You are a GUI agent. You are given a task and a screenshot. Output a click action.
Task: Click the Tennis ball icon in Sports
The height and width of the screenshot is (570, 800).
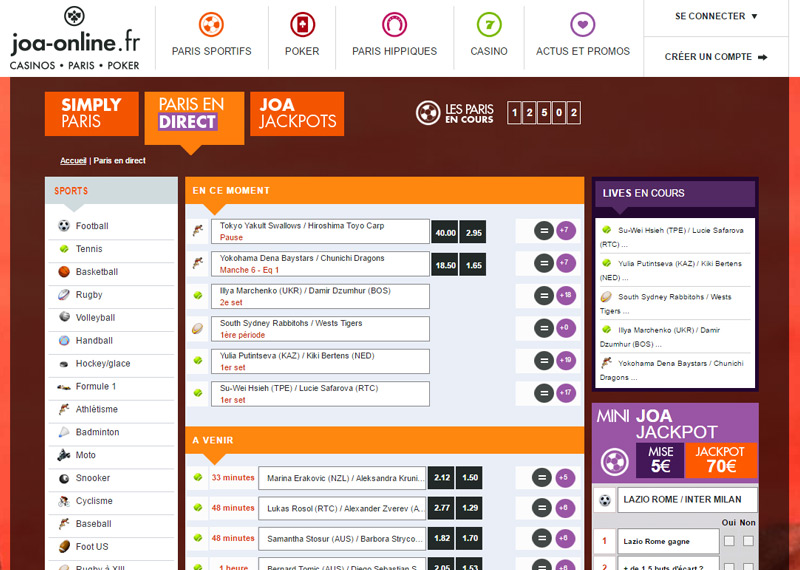(x=64, y=249)
